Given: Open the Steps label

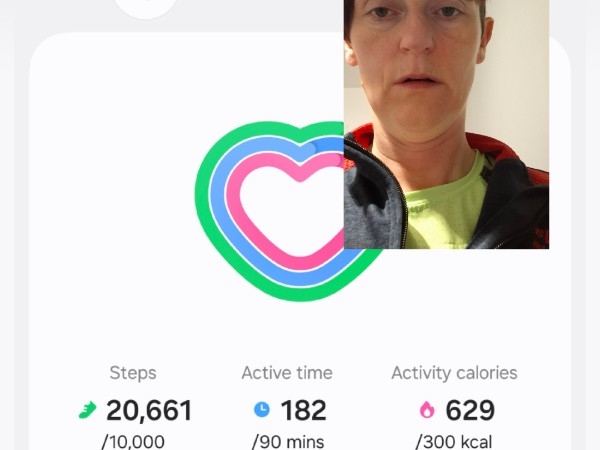Looking at the screenshot, I should (133, 373).
